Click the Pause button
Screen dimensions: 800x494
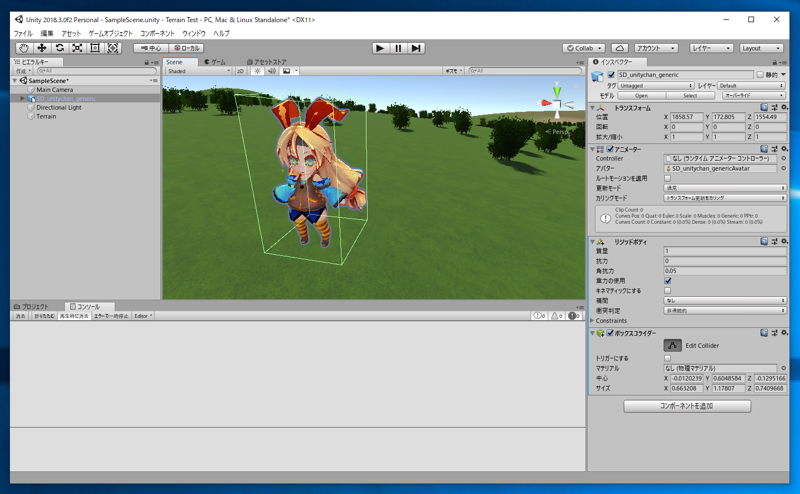pos(398,48)
